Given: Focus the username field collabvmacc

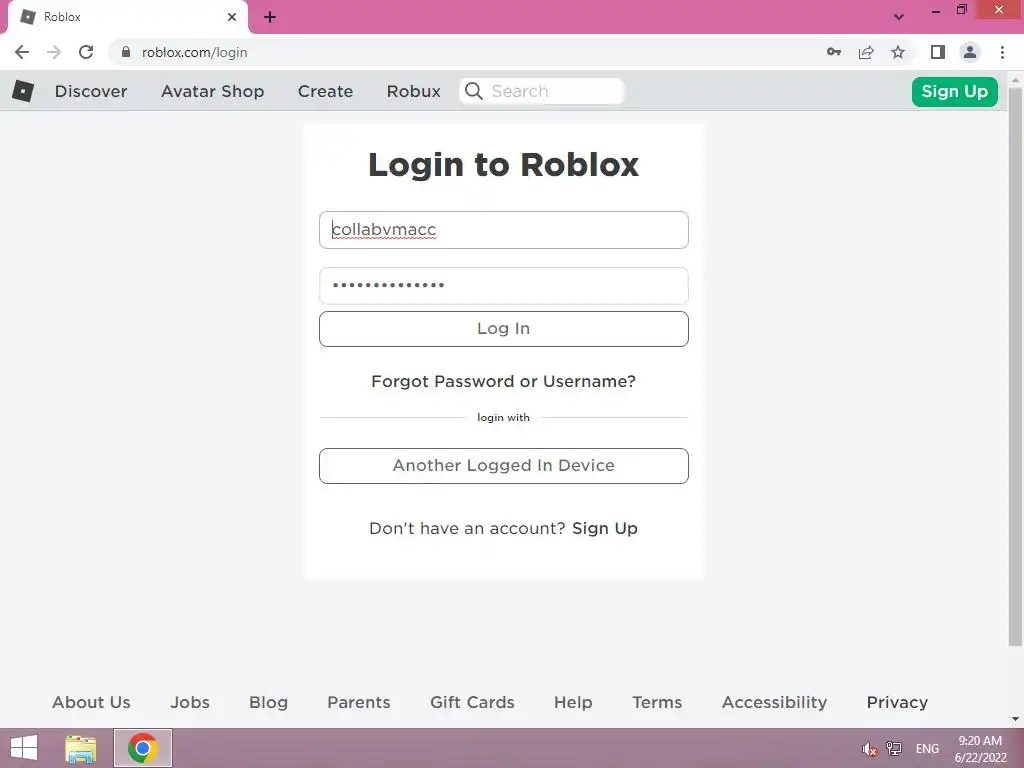Looking at the screenshot, I should click(x=504, y=230).
